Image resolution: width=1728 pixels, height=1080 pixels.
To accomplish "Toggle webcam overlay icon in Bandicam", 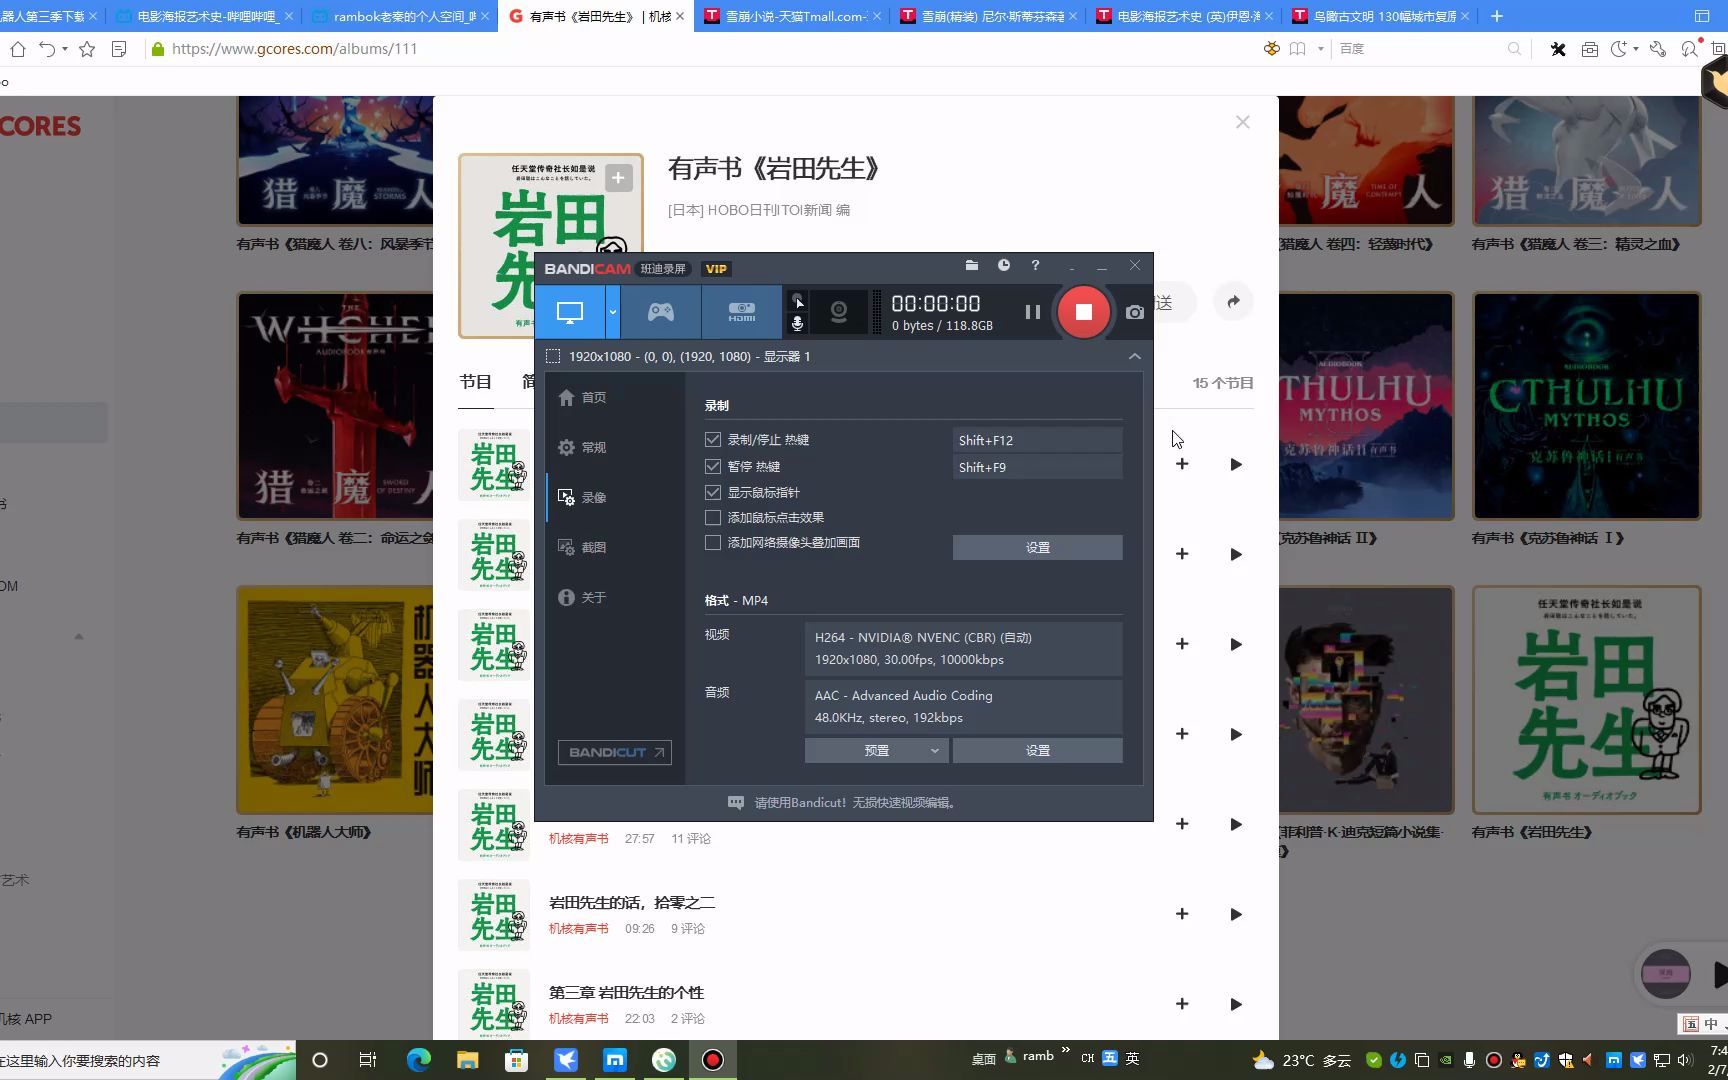I will point(839,312).
